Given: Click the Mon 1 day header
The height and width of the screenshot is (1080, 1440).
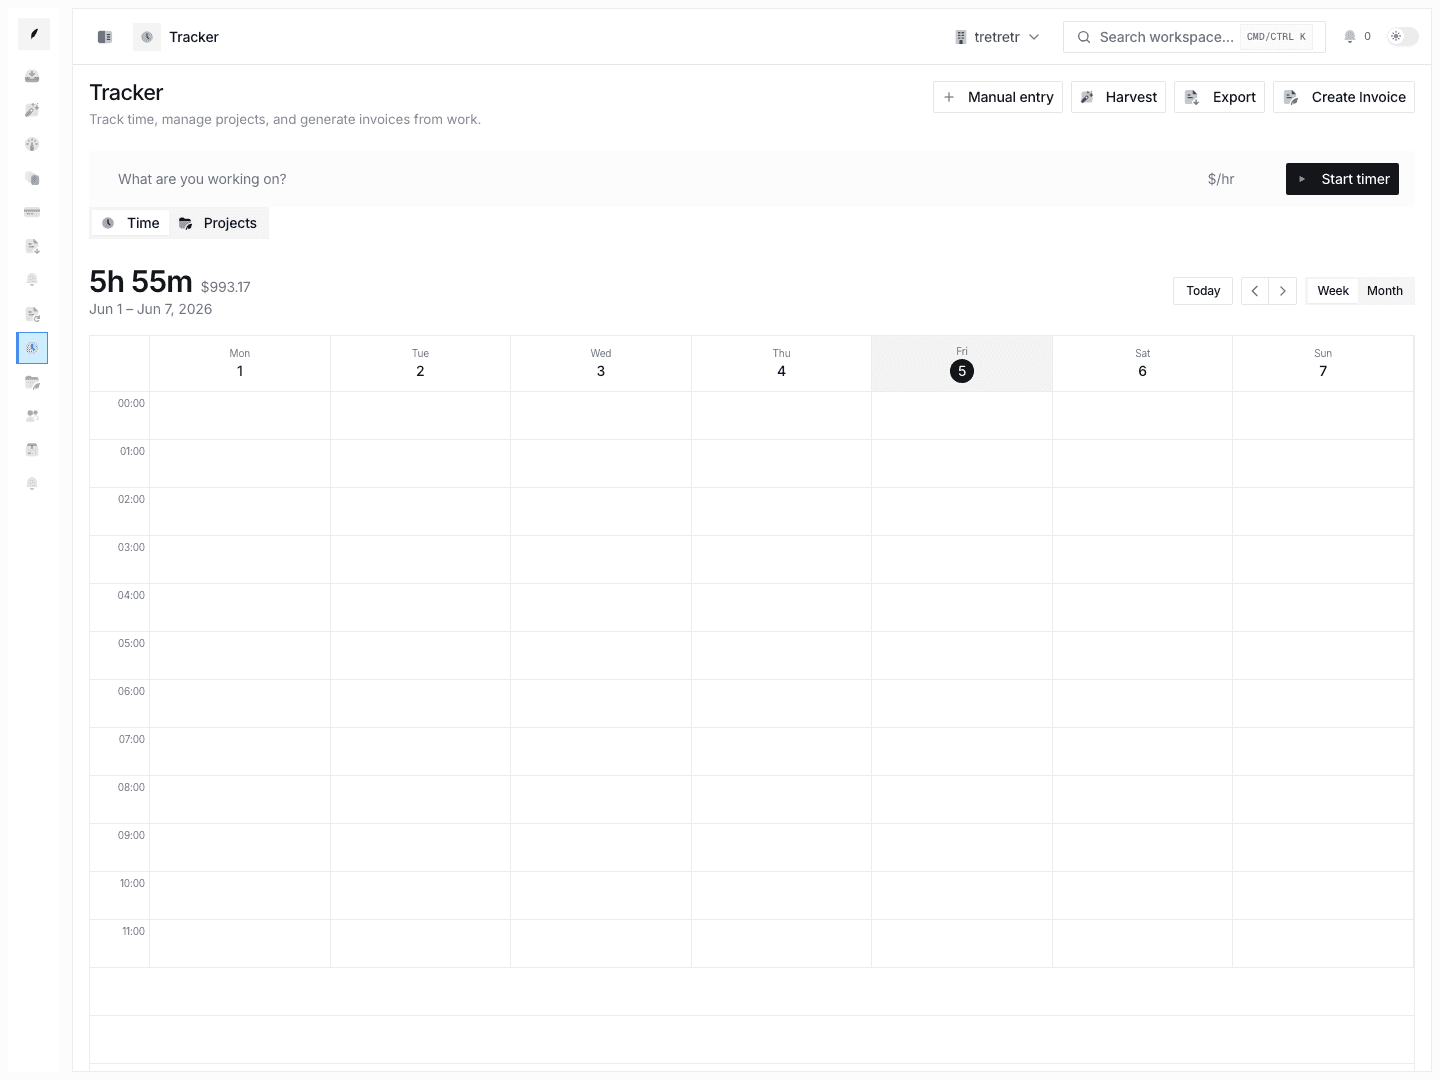Looking at the screenshot, I should [240, 363].
